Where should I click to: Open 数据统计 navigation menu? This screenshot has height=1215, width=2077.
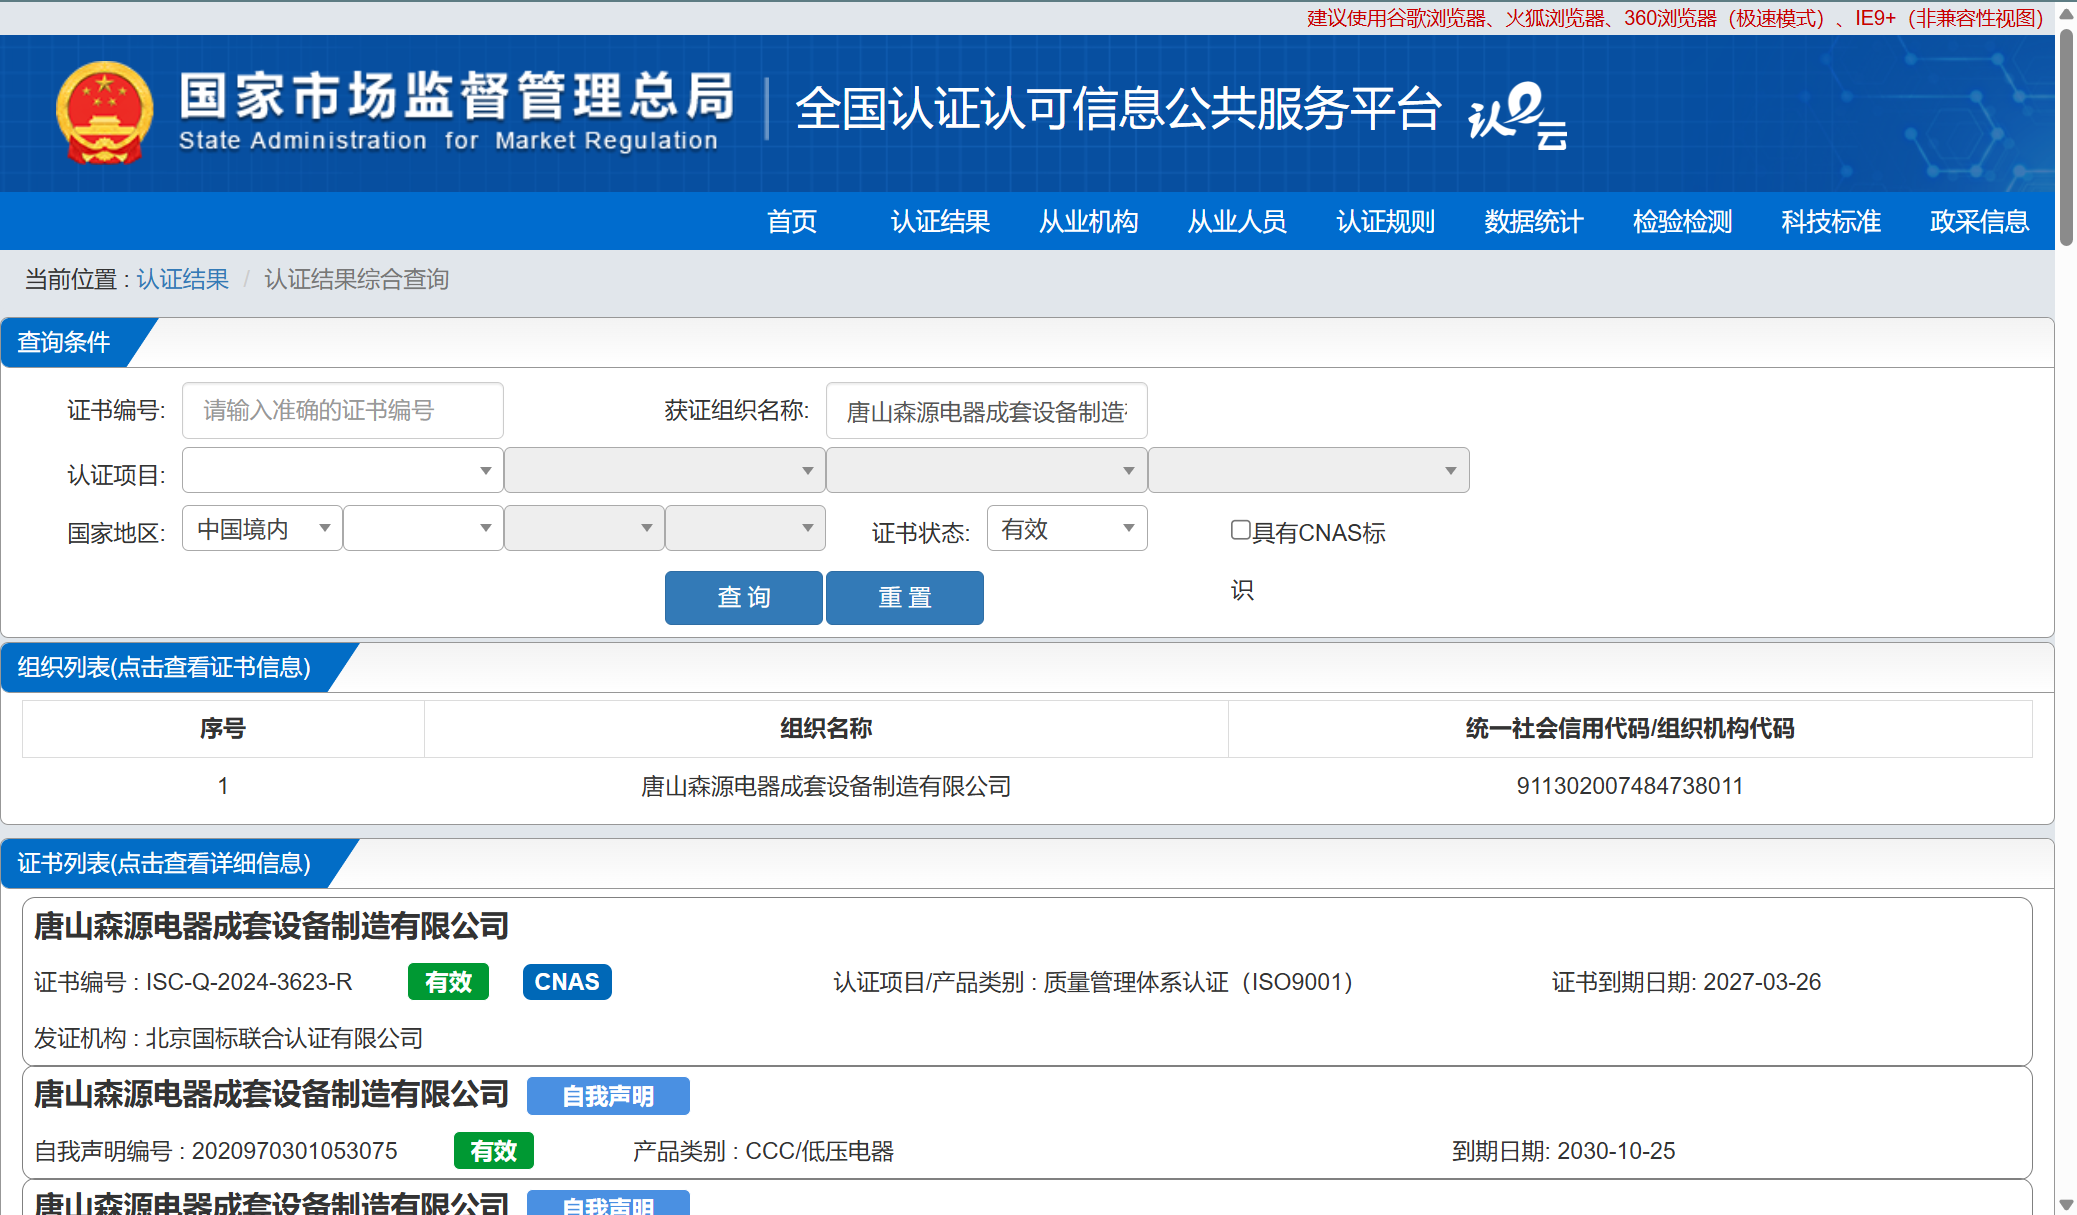click(1534, 221)
